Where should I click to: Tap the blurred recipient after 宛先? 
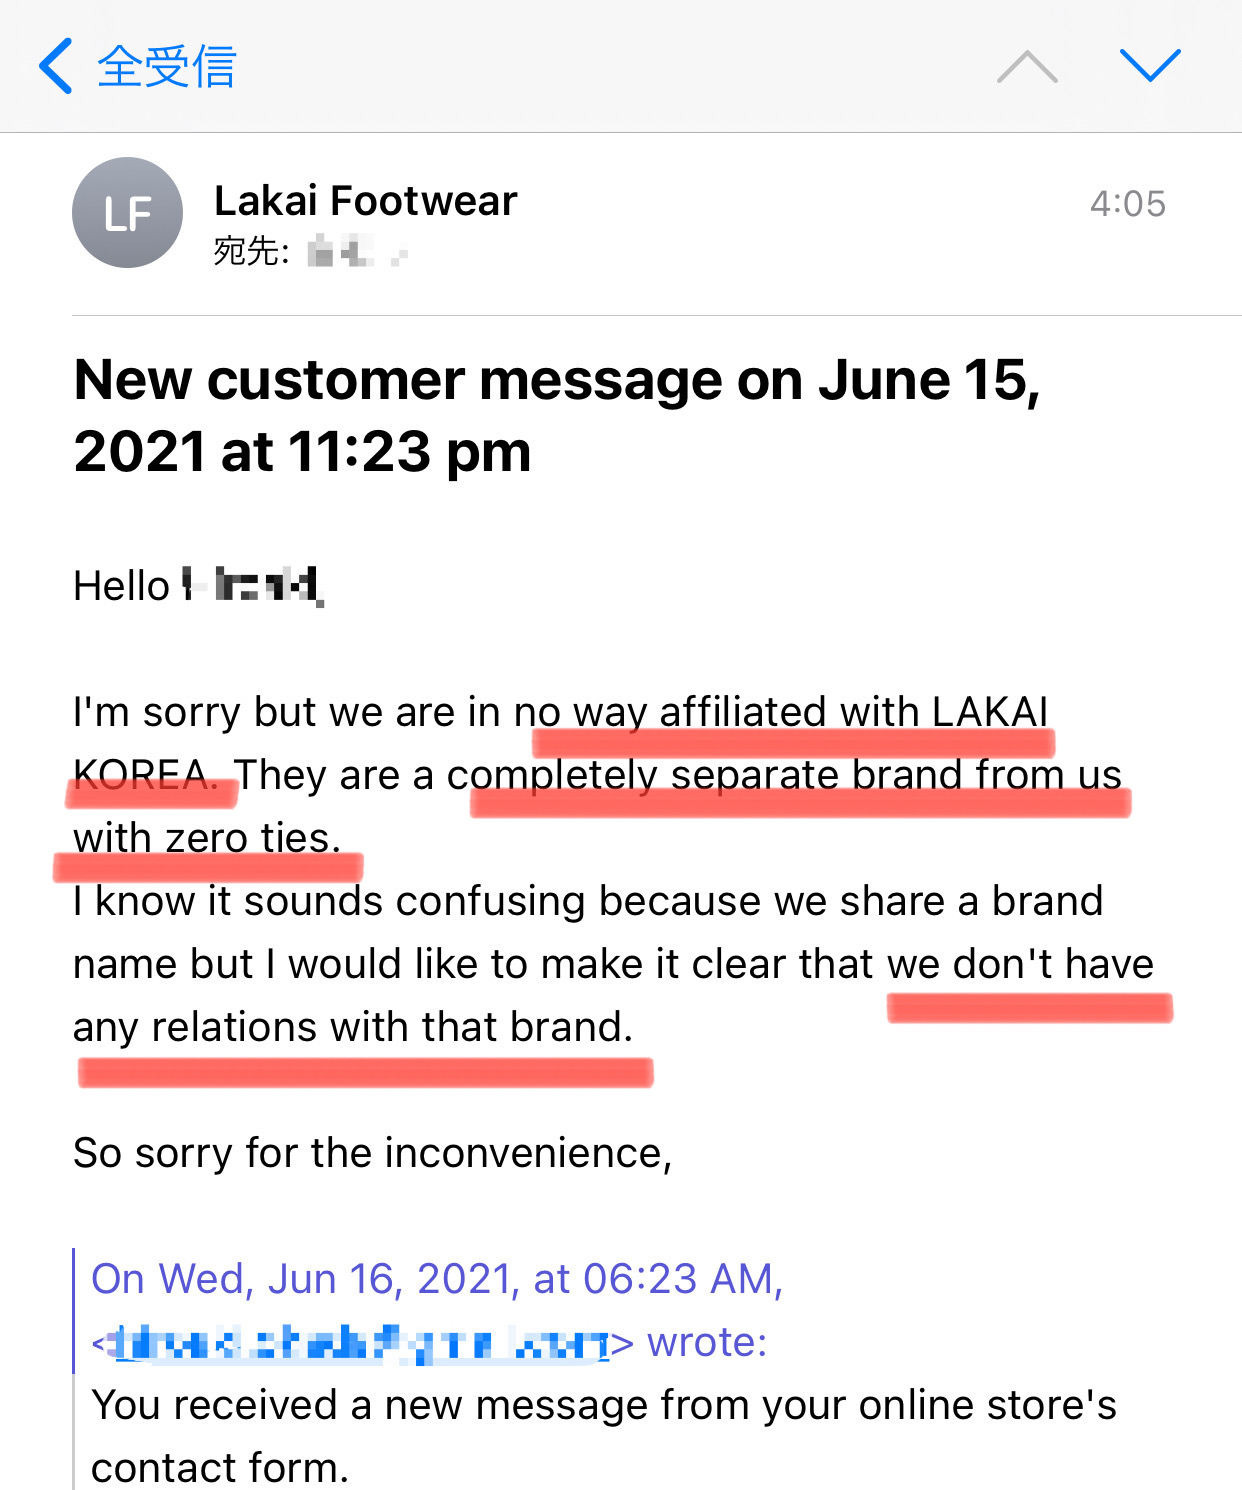point(356,250)
